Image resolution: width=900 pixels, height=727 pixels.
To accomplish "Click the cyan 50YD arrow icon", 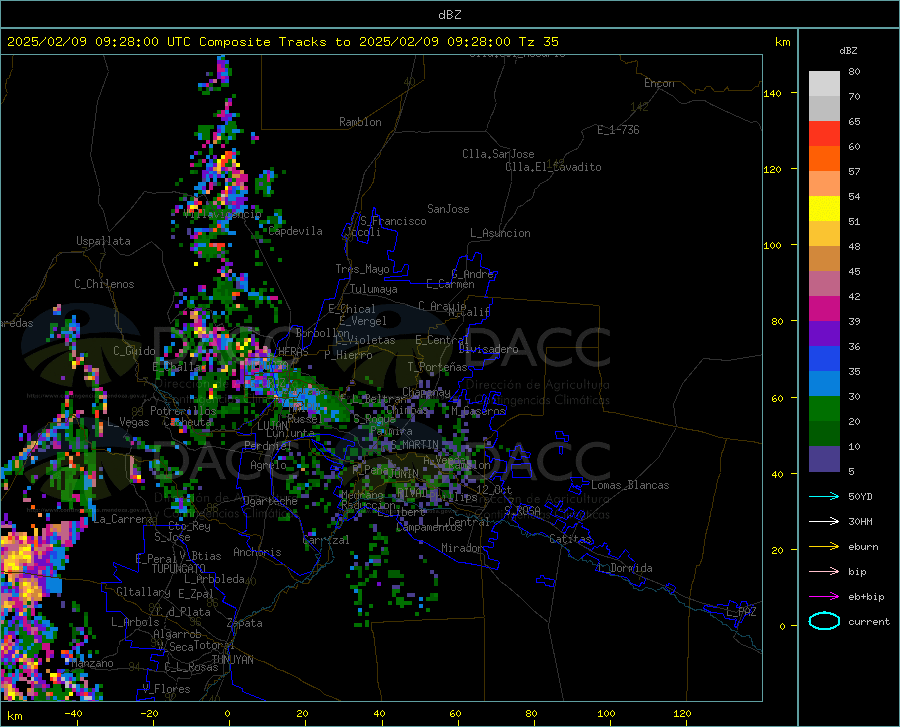I will point(824,496).
